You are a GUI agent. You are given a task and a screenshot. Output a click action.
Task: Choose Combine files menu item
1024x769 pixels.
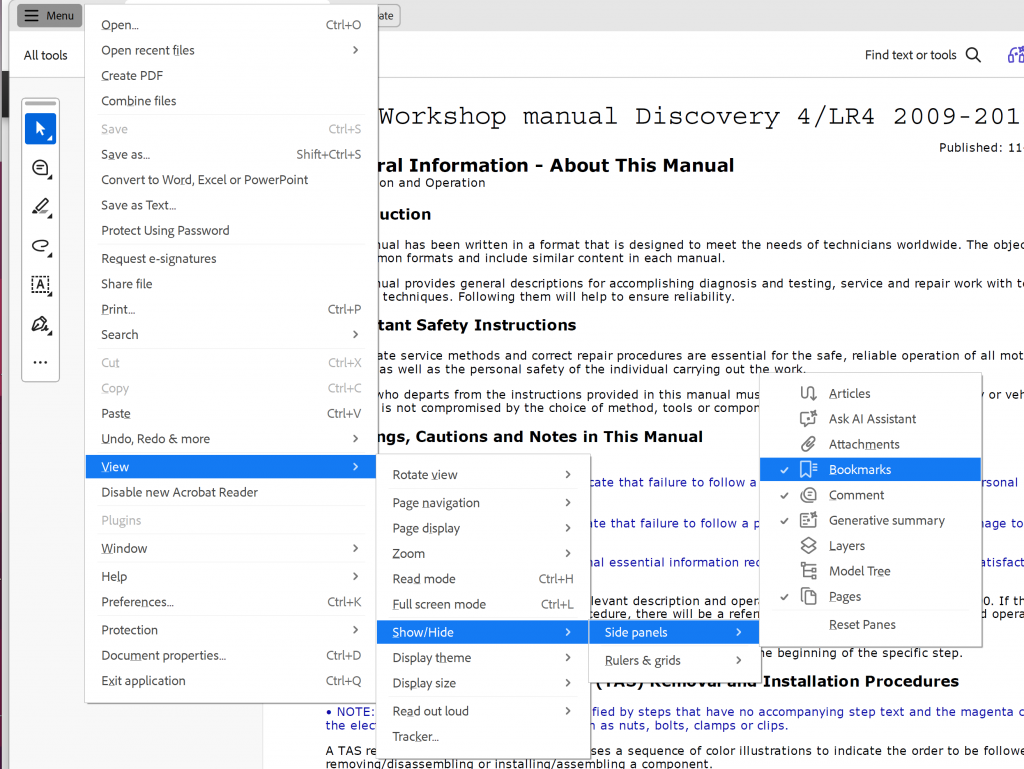point(231,101)
